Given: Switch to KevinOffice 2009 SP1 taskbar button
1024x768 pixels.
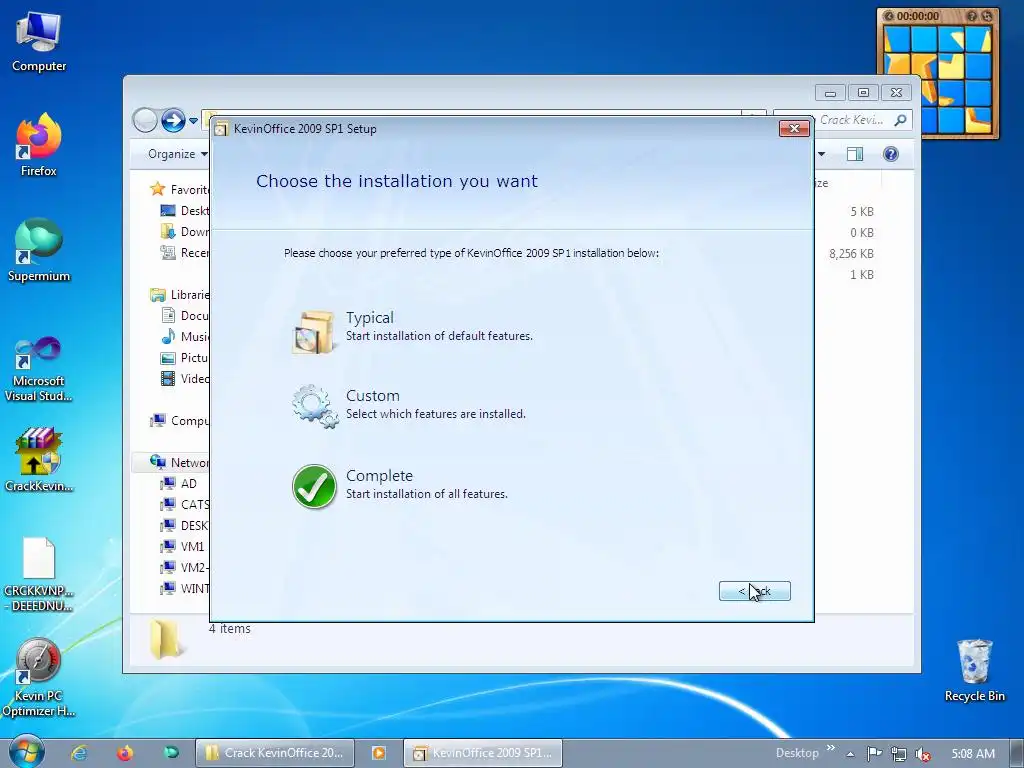Looking at the screenshot, I should 483,753.
